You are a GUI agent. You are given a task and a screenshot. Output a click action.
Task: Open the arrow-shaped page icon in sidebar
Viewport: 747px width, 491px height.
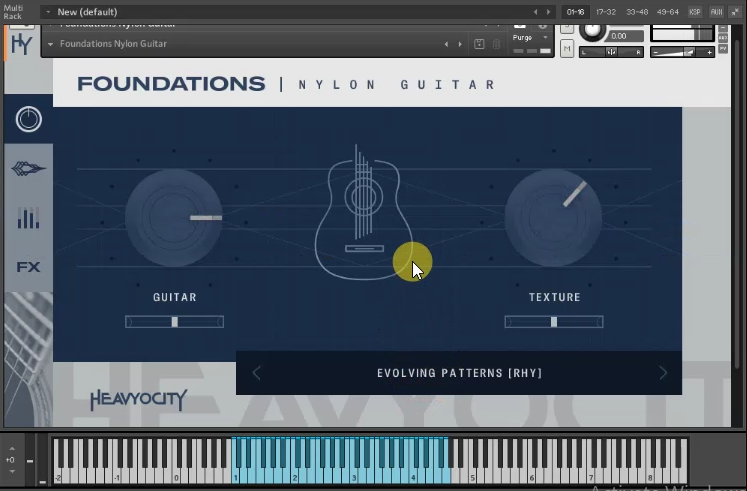(x=29, y=169)
